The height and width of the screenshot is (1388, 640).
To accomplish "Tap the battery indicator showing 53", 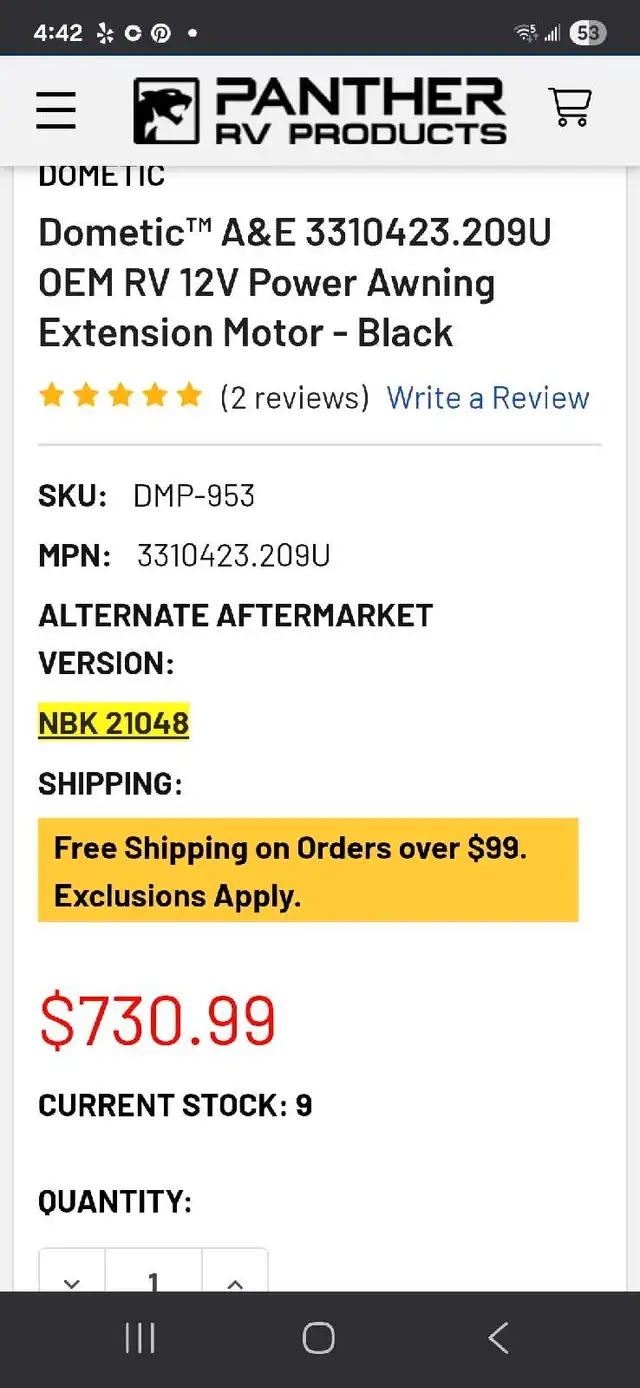I will (588, 33).
